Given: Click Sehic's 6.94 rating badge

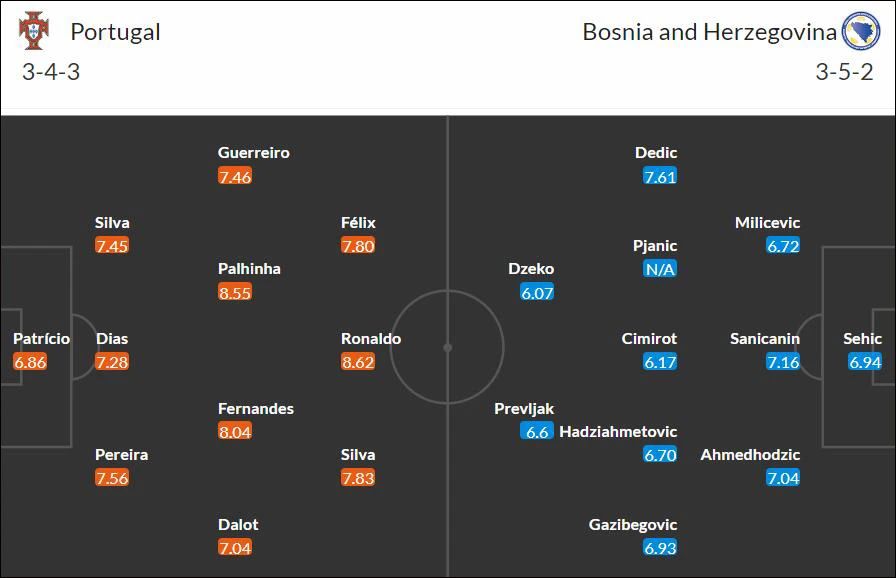Looking at the screenshot, I should [865, 362].
